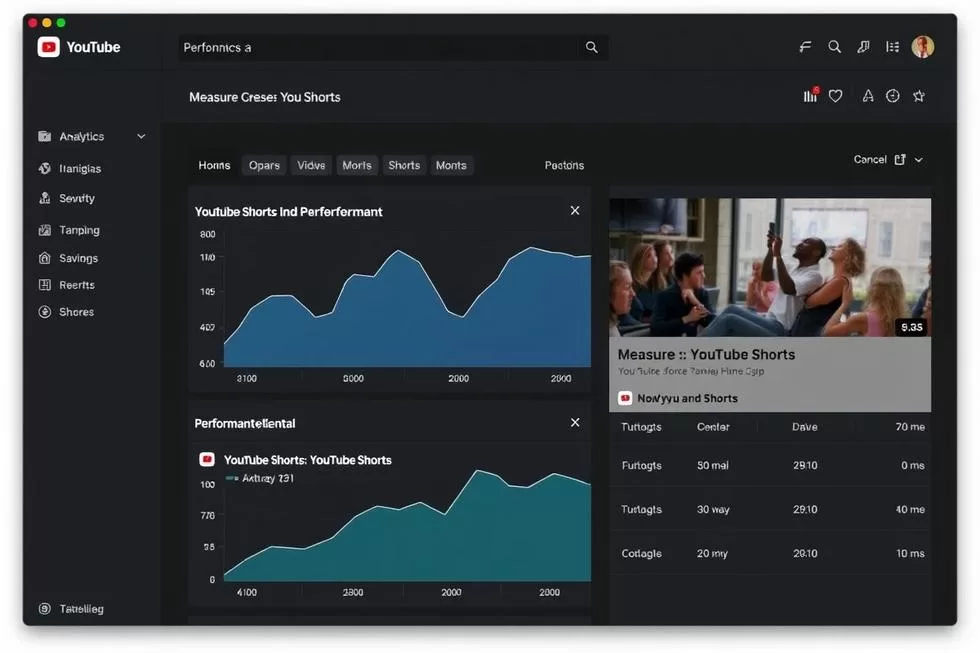
Task: Click the Tatelieg icon at sidebar bottom
Action: coord(44,609)
